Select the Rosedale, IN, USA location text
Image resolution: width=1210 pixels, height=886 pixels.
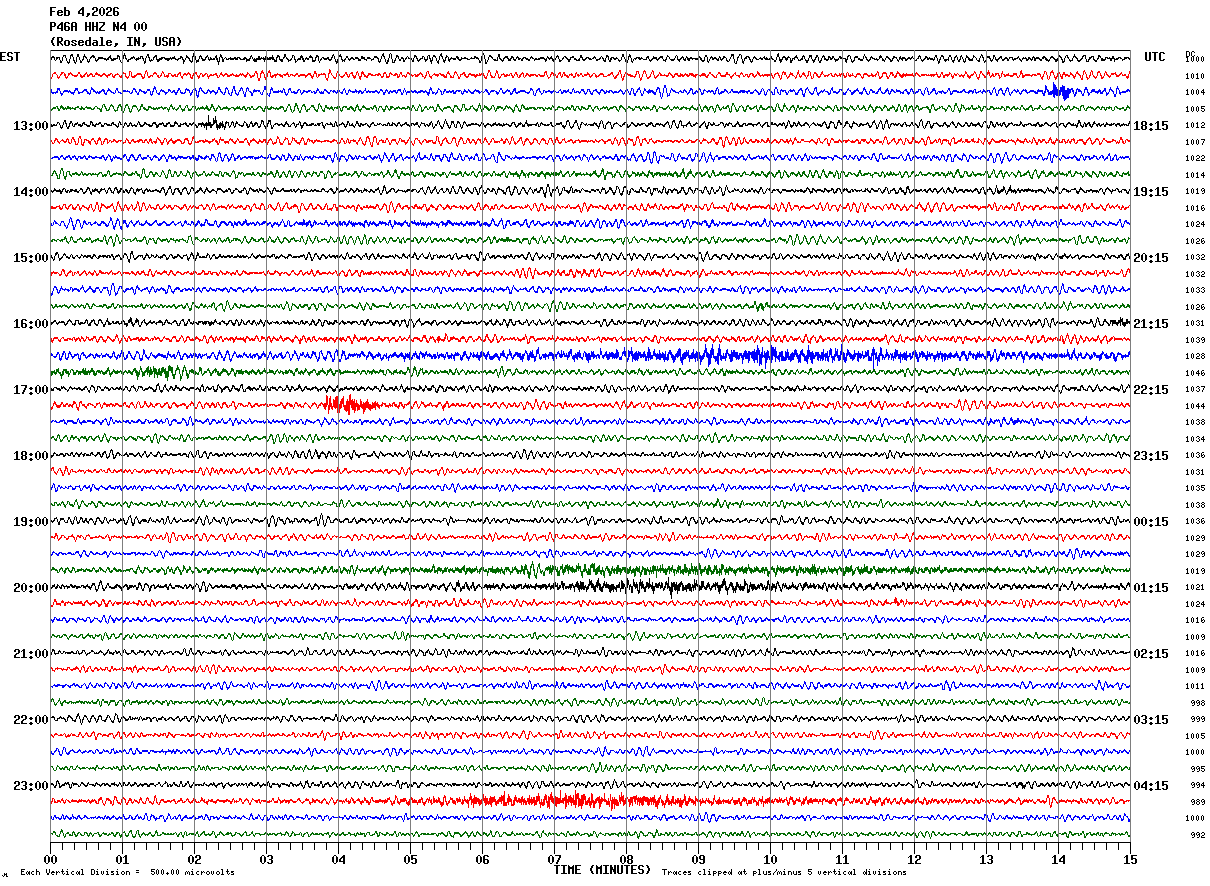116,42
